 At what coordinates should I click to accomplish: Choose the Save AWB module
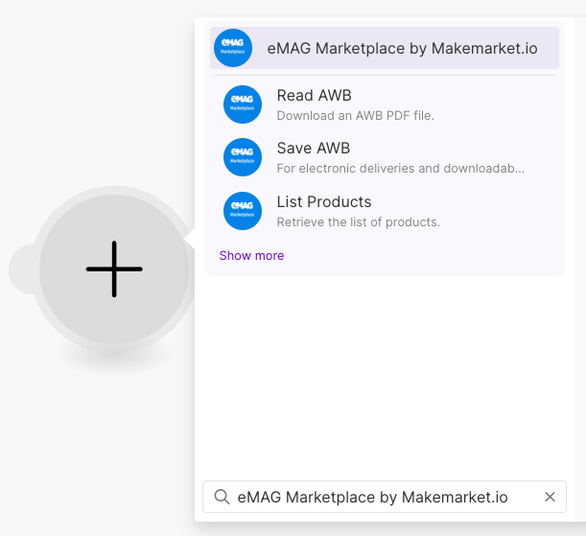(384, 157)
